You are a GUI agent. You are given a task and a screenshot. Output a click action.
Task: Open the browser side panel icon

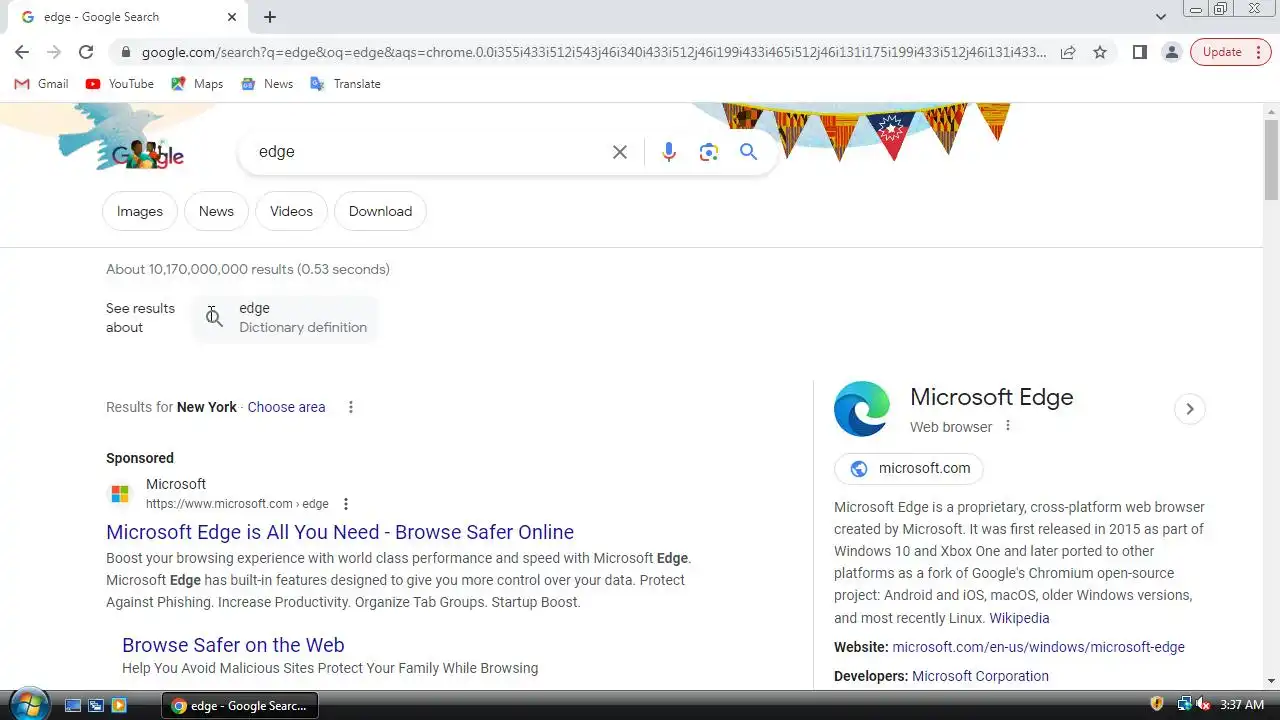[x=1139, y=52]
